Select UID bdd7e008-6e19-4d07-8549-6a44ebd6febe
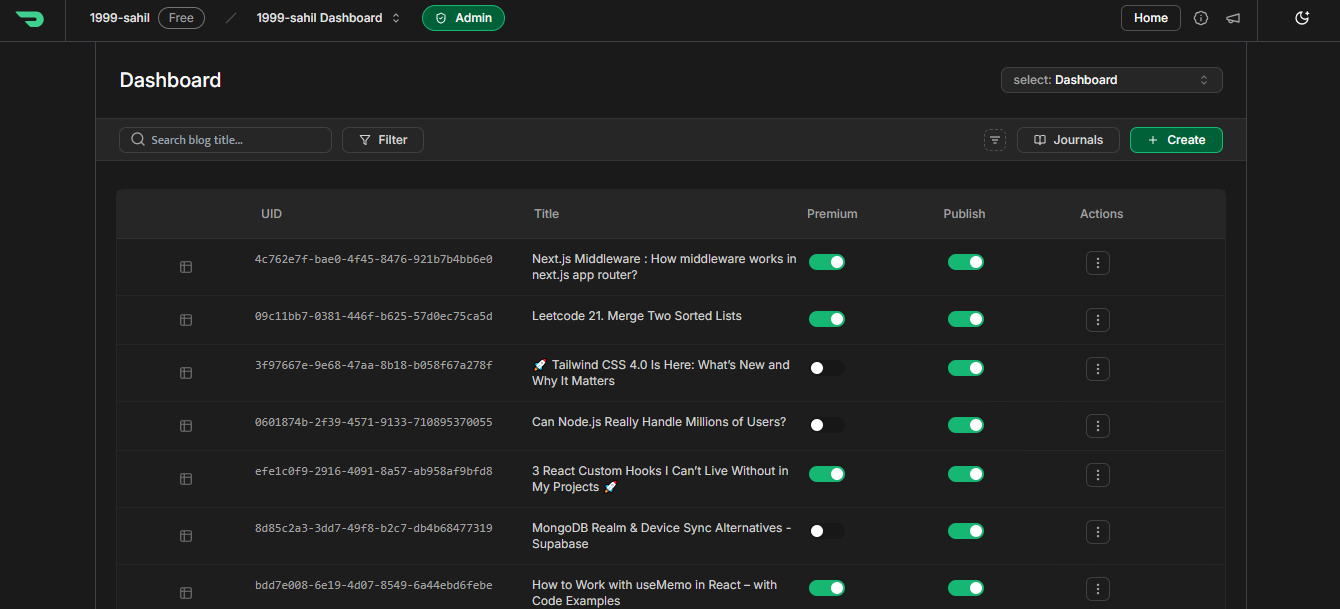The width and height of the screenshot is (1340, 609). 373,585
